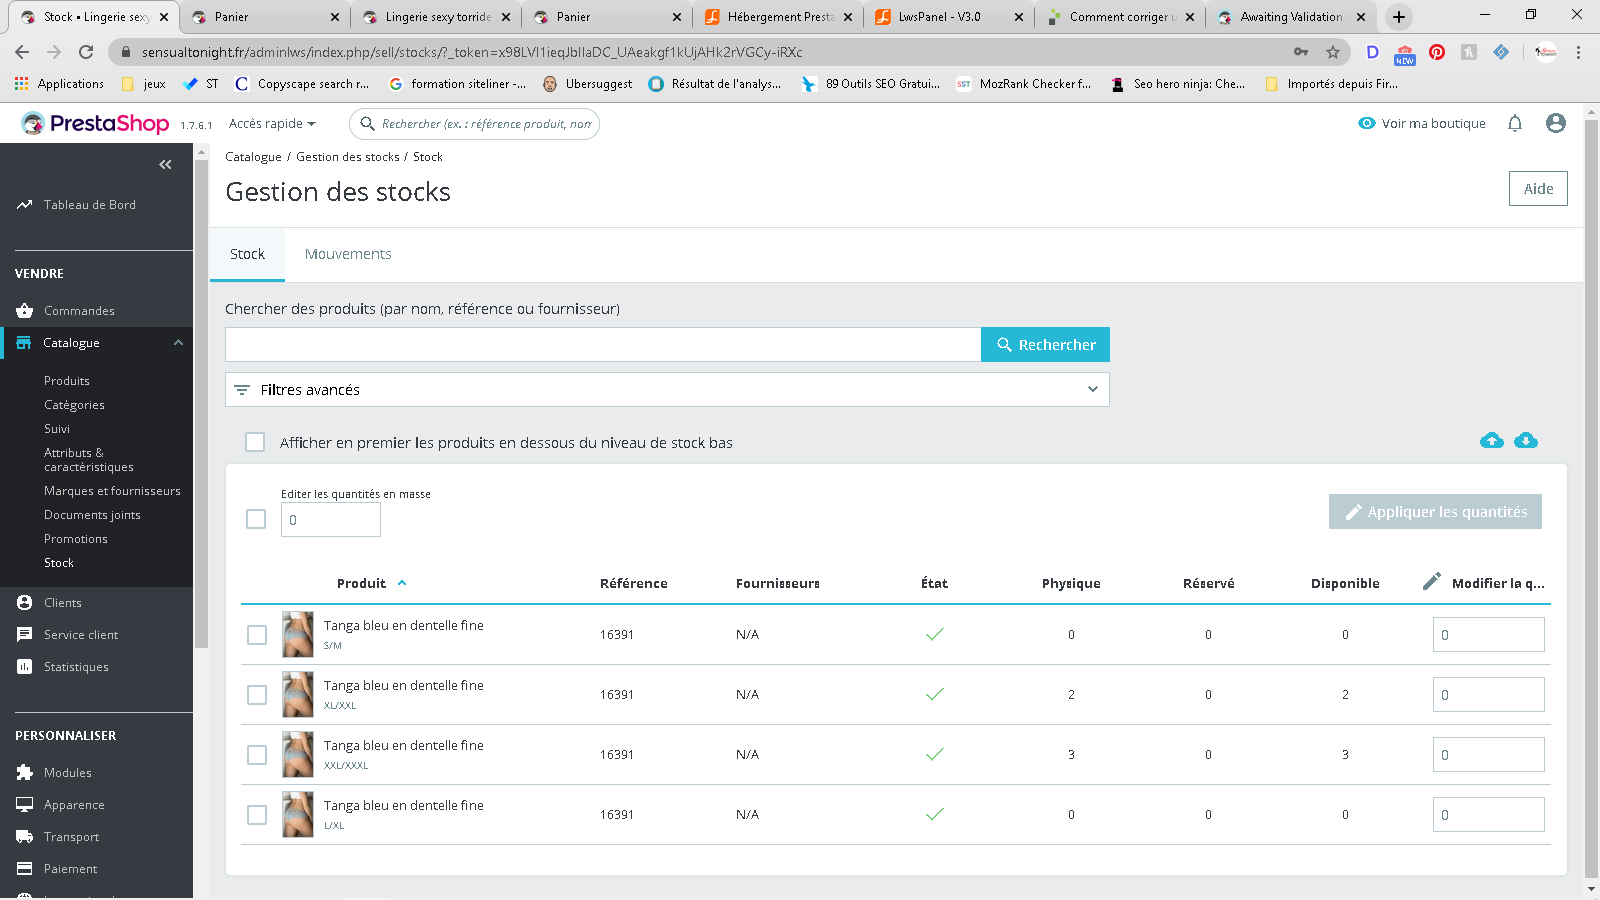The width and height of the screenshot is (1600, 900).
Task: Open a new browser tab with plus icon
Action: [1399, 17]
